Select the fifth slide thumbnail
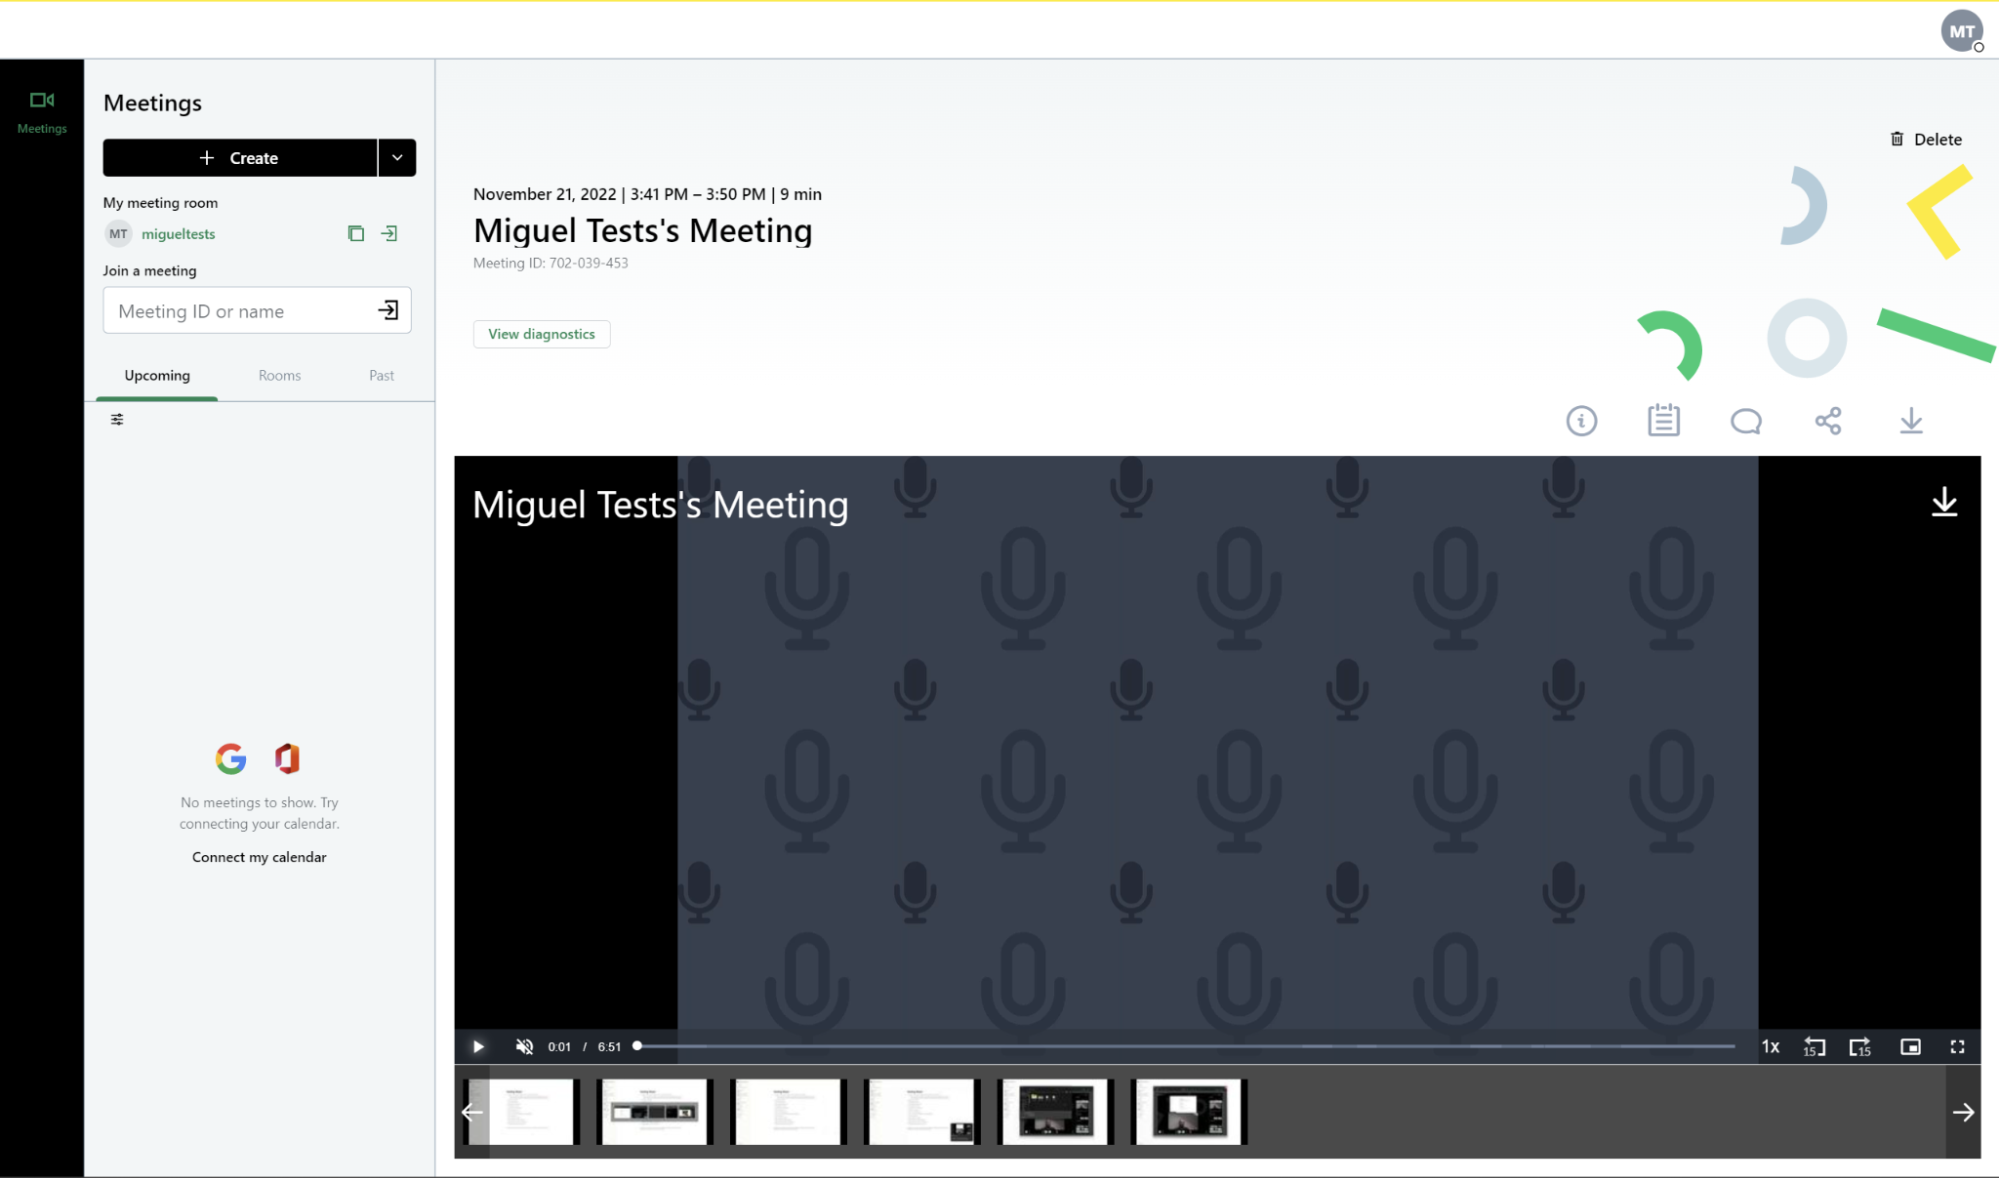This screenshot has width=1999, height=1179. click(x=1055, y=1111)
